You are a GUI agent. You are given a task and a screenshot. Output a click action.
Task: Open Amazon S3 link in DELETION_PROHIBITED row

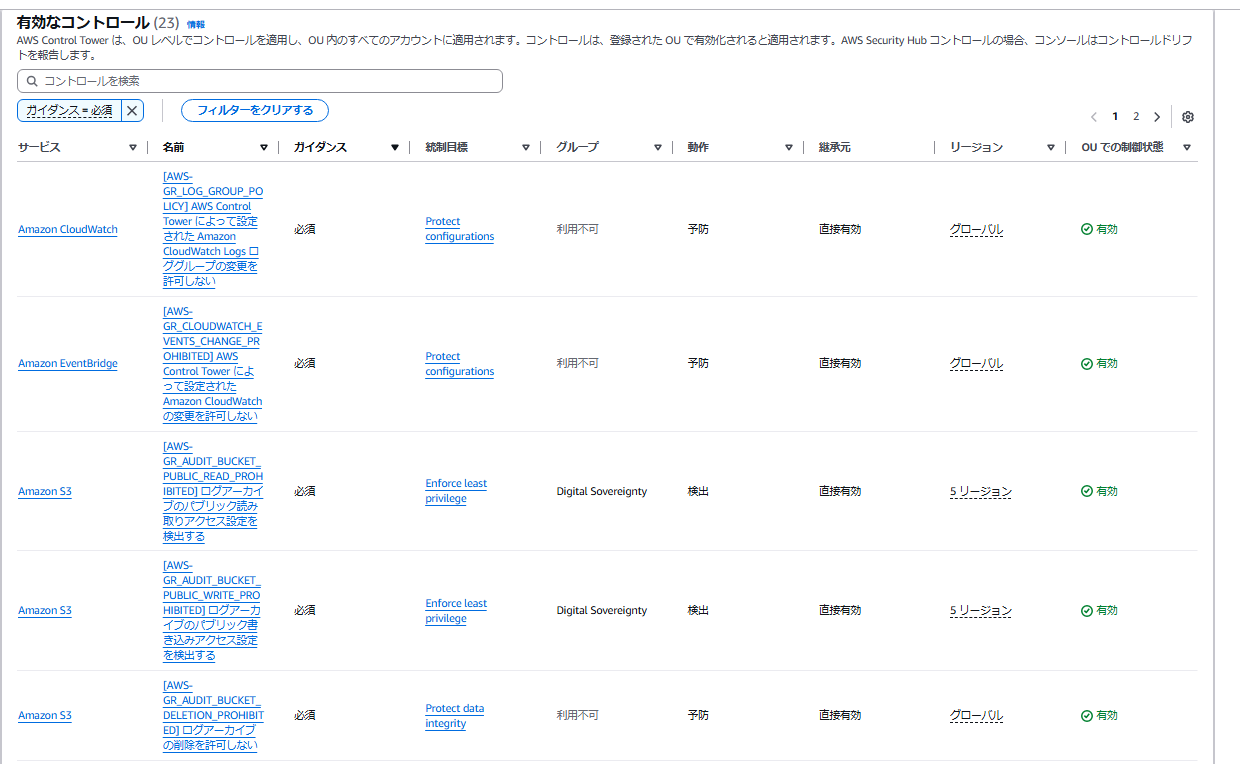[x=45, y=715]
